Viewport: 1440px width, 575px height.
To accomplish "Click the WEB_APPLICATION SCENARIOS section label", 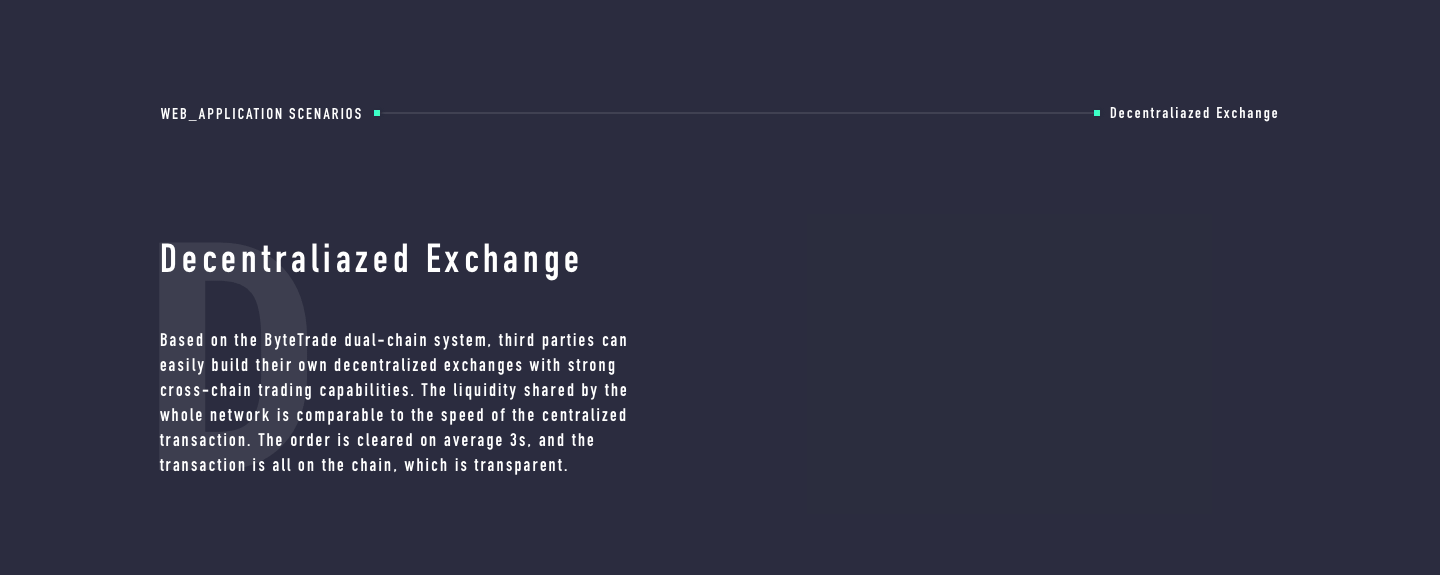I will 261,114.
